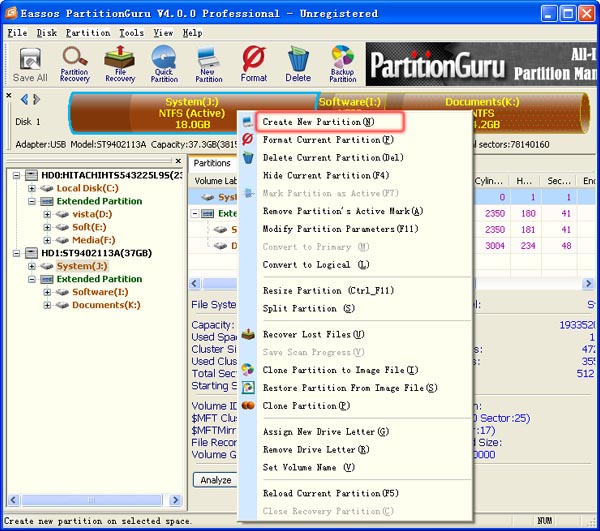Switch to the Partitions tab
600x531 pixels.
[212, 163]
